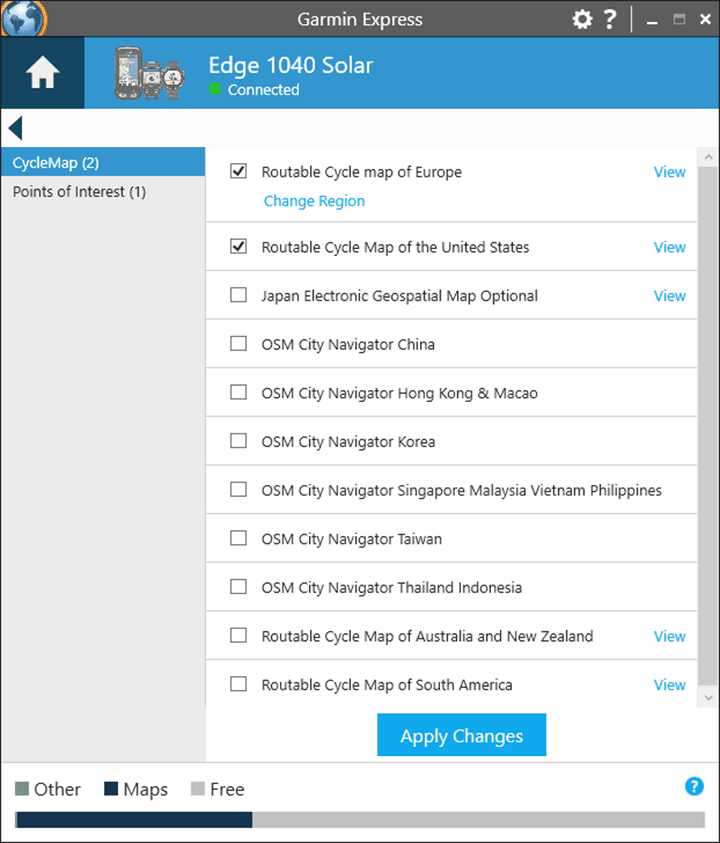Screen dimensions: 720x843
Task: Click the storage usage bar
Action: tap(360, 820)
